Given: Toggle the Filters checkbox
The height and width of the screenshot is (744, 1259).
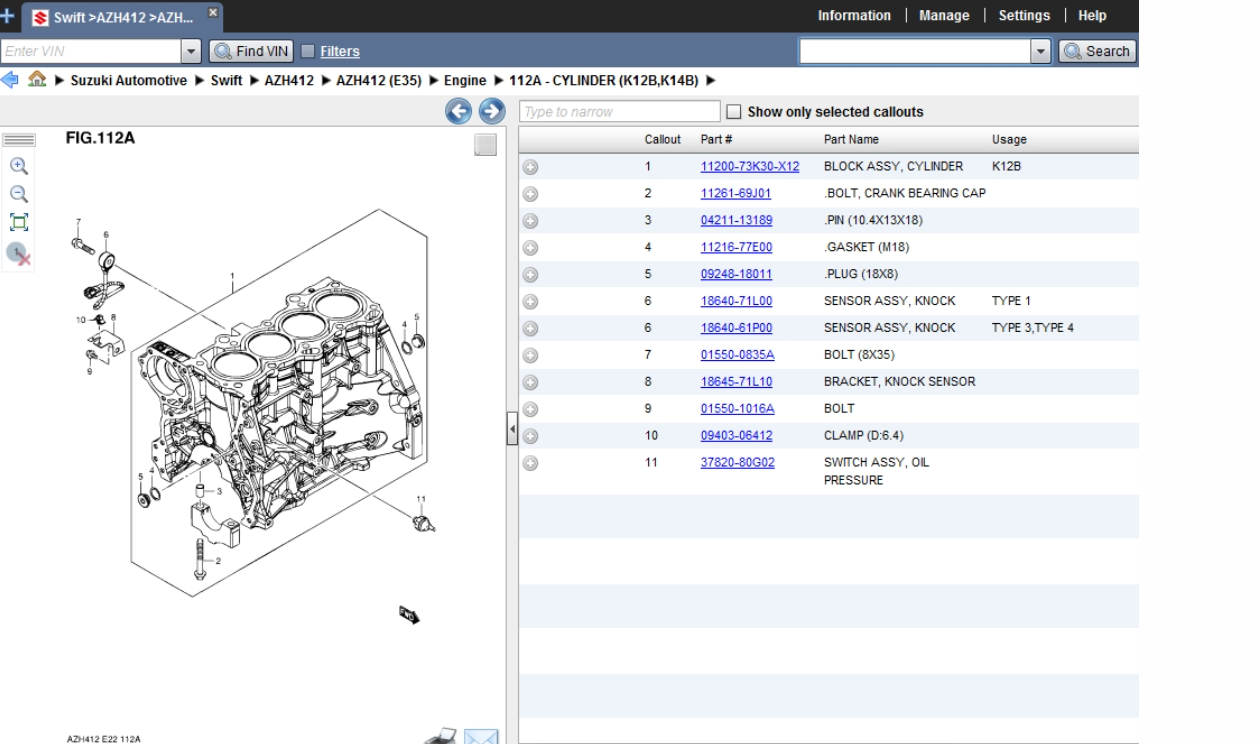Looking at the screenshot, I should coord(308,51).
